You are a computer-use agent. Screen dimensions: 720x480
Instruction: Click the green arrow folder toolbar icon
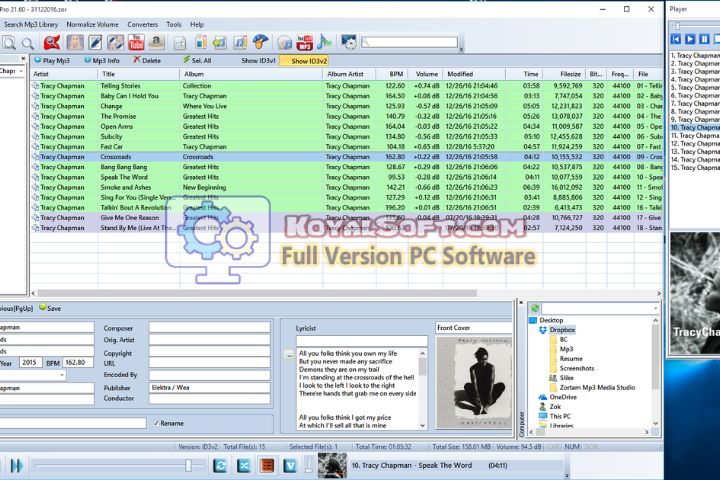[219, 43]
